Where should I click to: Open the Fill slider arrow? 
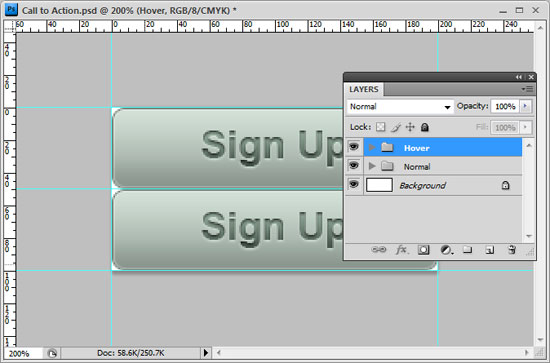pos(525,127)
